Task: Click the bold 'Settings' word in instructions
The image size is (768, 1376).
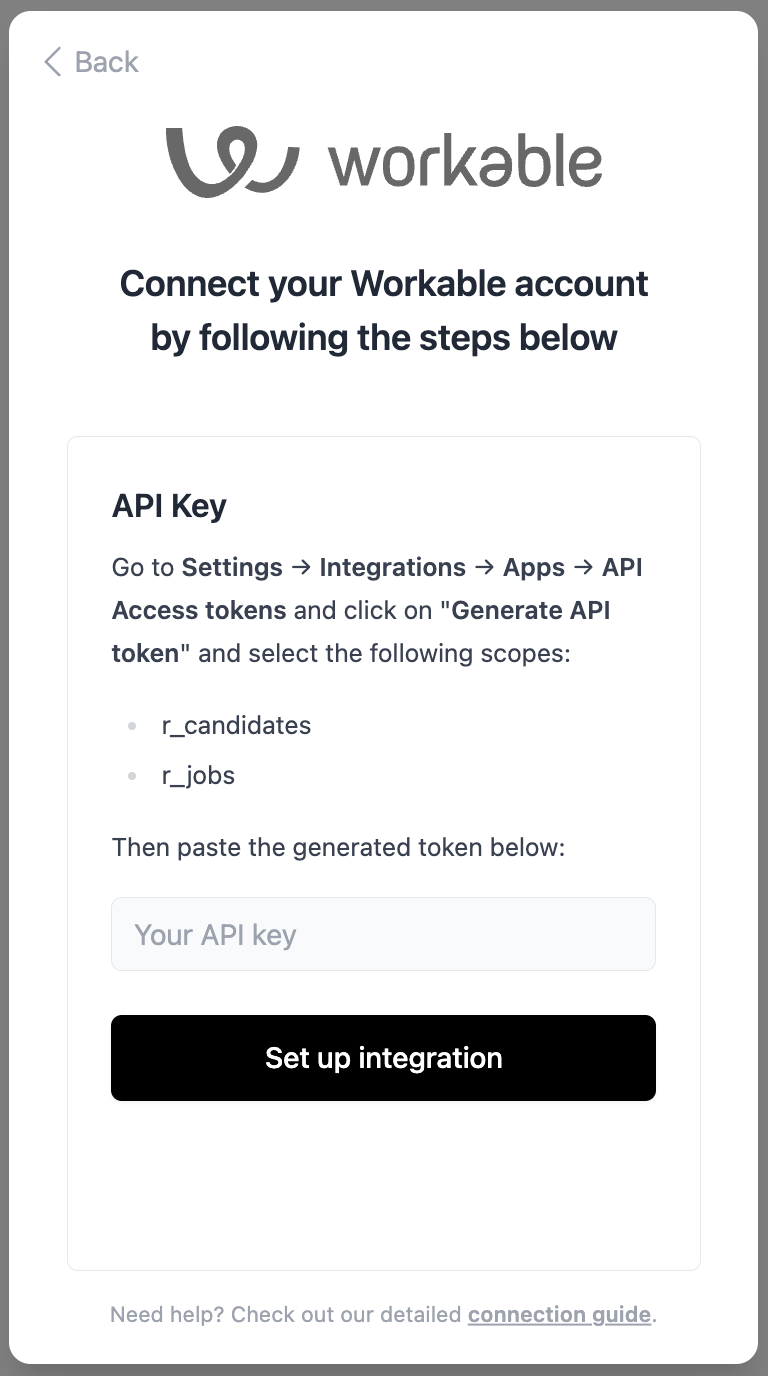Action: (232, 568)
